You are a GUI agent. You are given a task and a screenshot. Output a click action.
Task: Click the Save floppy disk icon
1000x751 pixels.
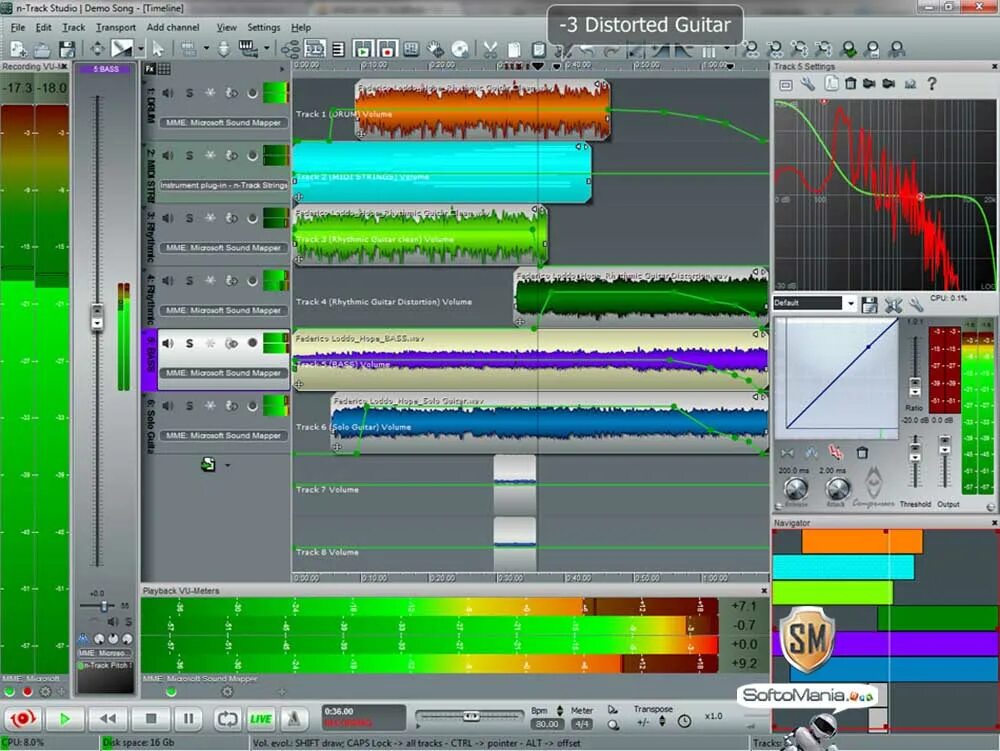point(66,49)
